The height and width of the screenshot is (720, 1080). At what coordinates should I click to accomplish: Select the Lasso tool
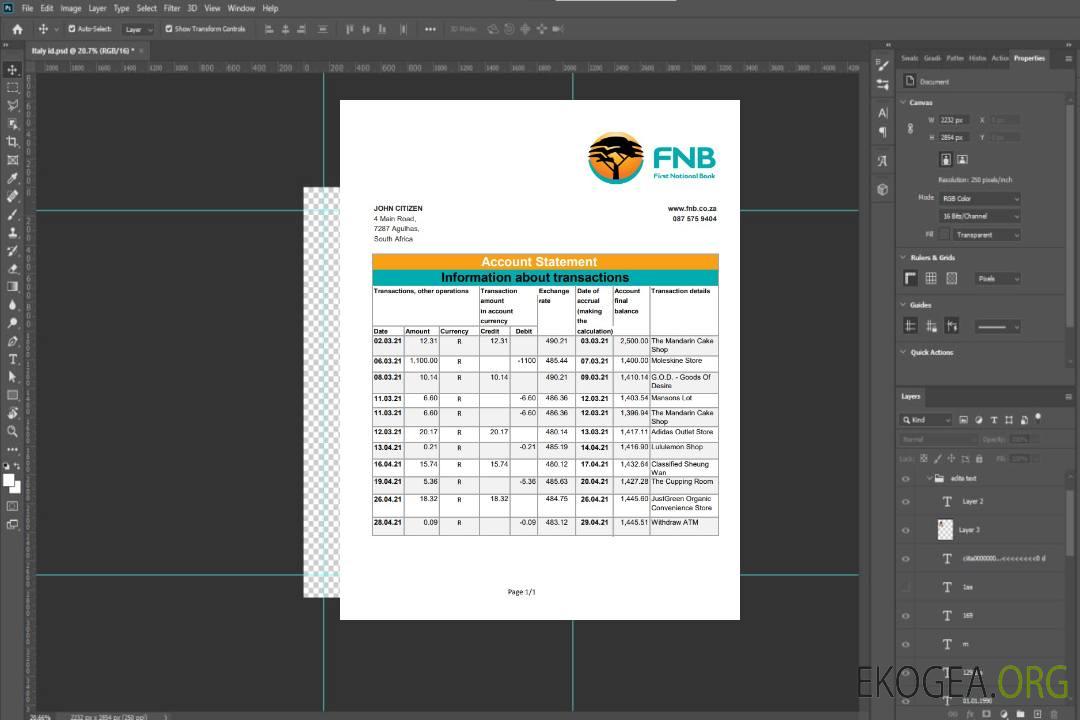(x=12, y=105)
